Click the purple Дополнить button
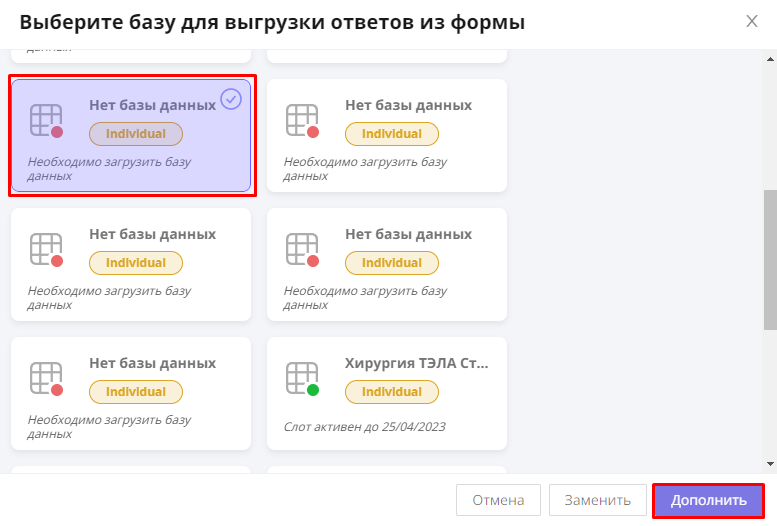 tap(708, 500)
